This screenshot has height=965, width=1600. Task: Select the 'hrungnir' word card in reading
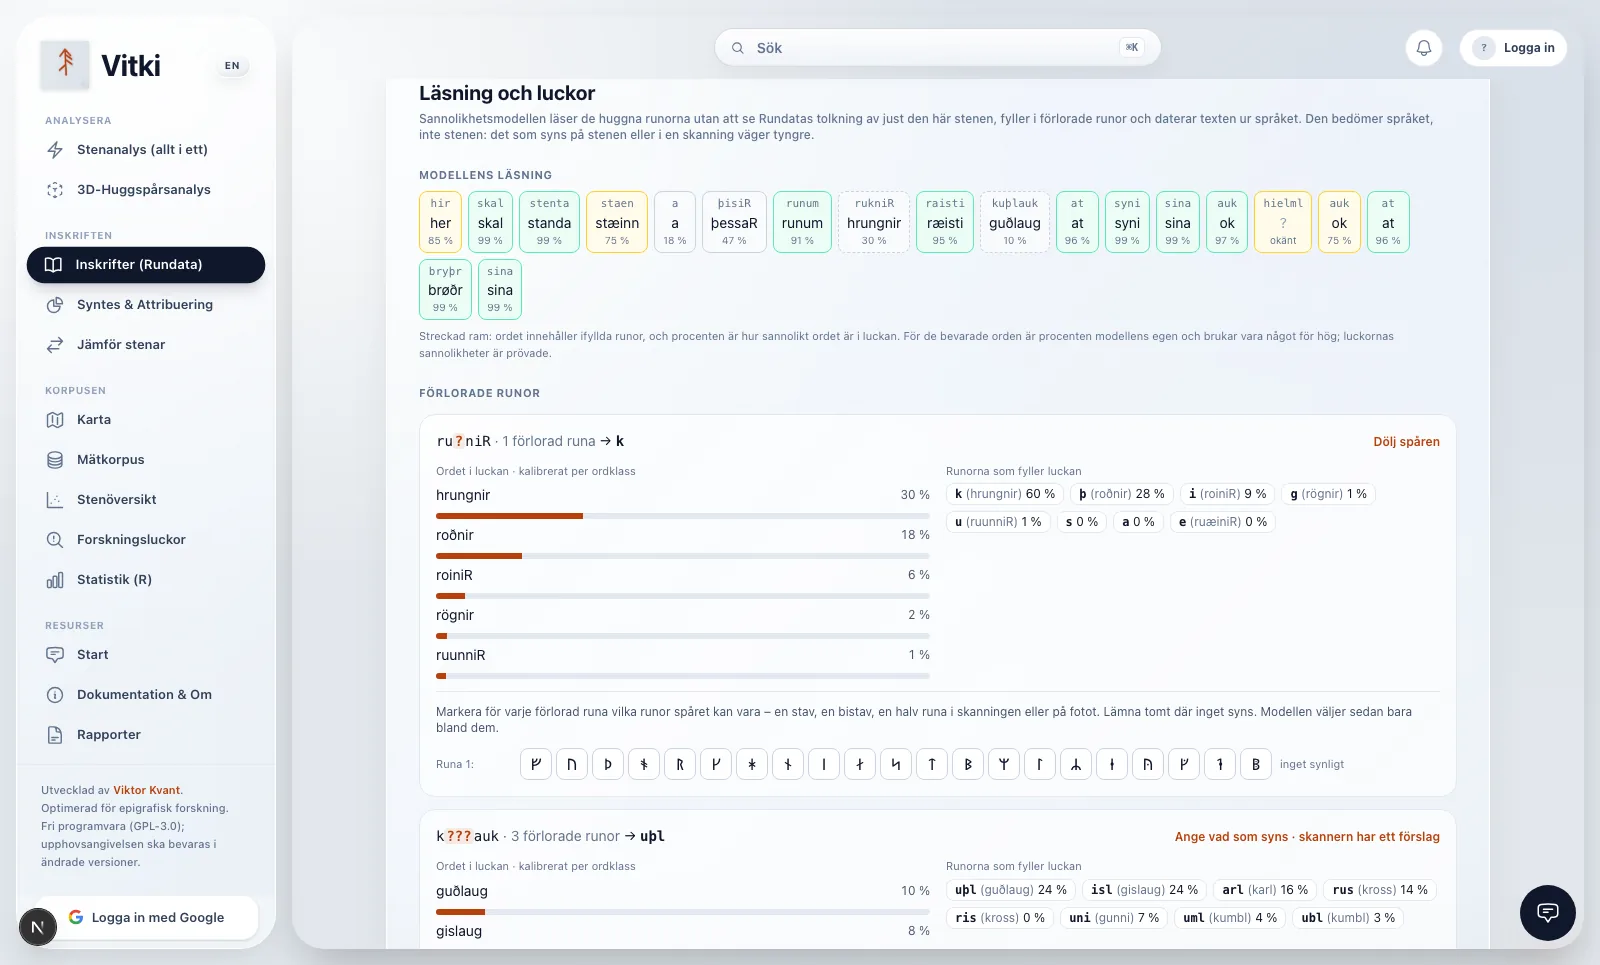[x=874, y=222]
